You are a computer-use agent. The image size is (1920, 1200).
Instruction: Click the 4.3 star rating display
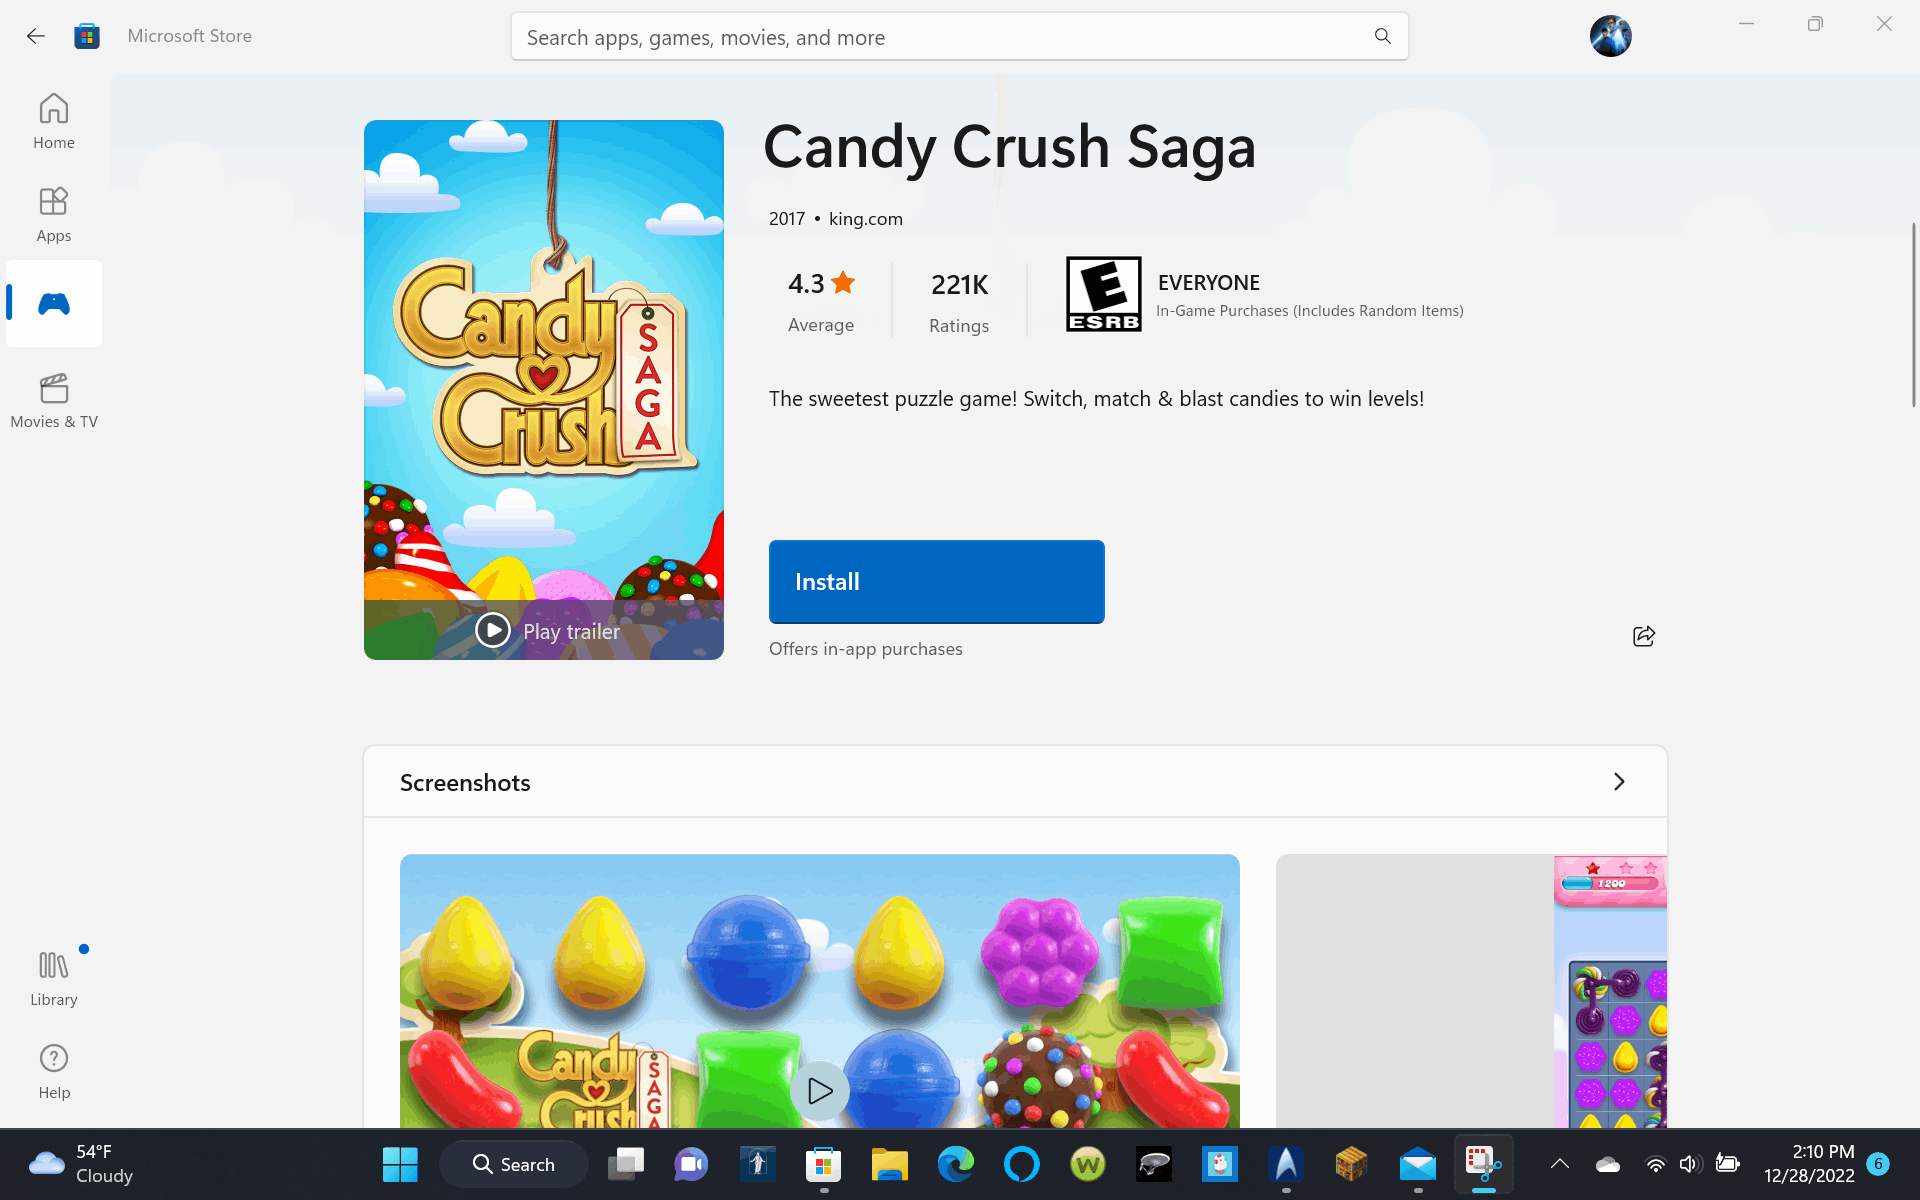click(x=820, y=297)
